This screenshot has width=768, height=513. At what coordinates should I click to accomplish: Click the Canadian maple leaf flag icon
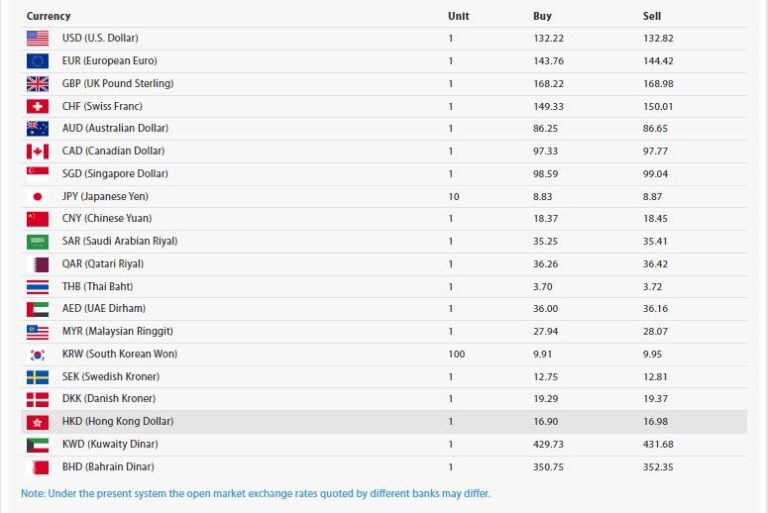37,151
